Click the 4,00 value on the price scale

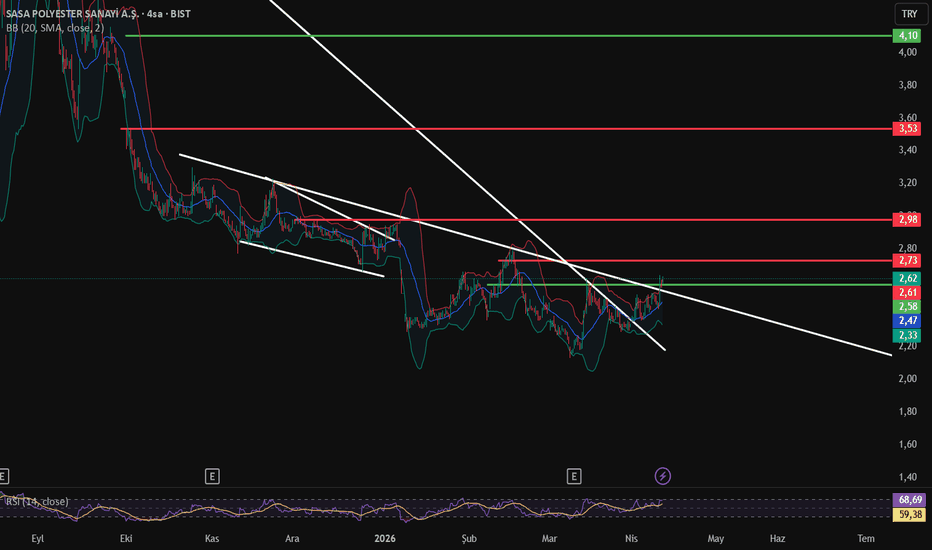tap(908, 52)
